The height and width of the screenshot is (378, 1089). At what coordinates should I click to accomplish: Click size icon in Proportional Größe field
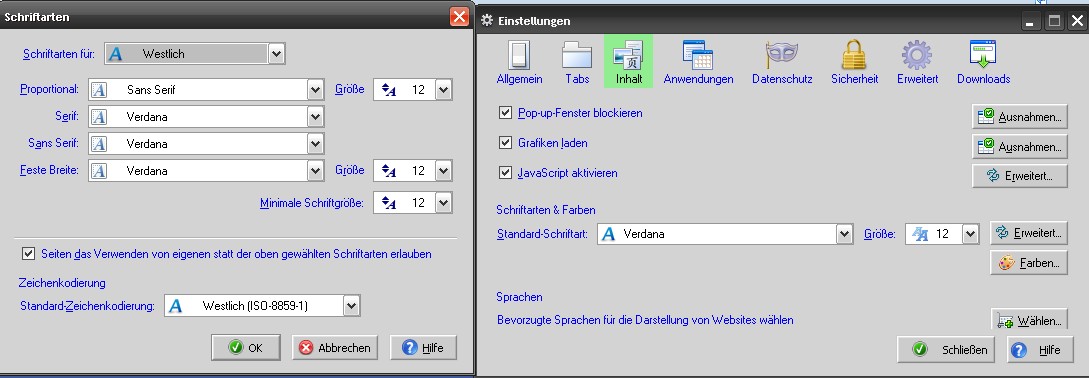pyautogui.click(x=389, y=90)
